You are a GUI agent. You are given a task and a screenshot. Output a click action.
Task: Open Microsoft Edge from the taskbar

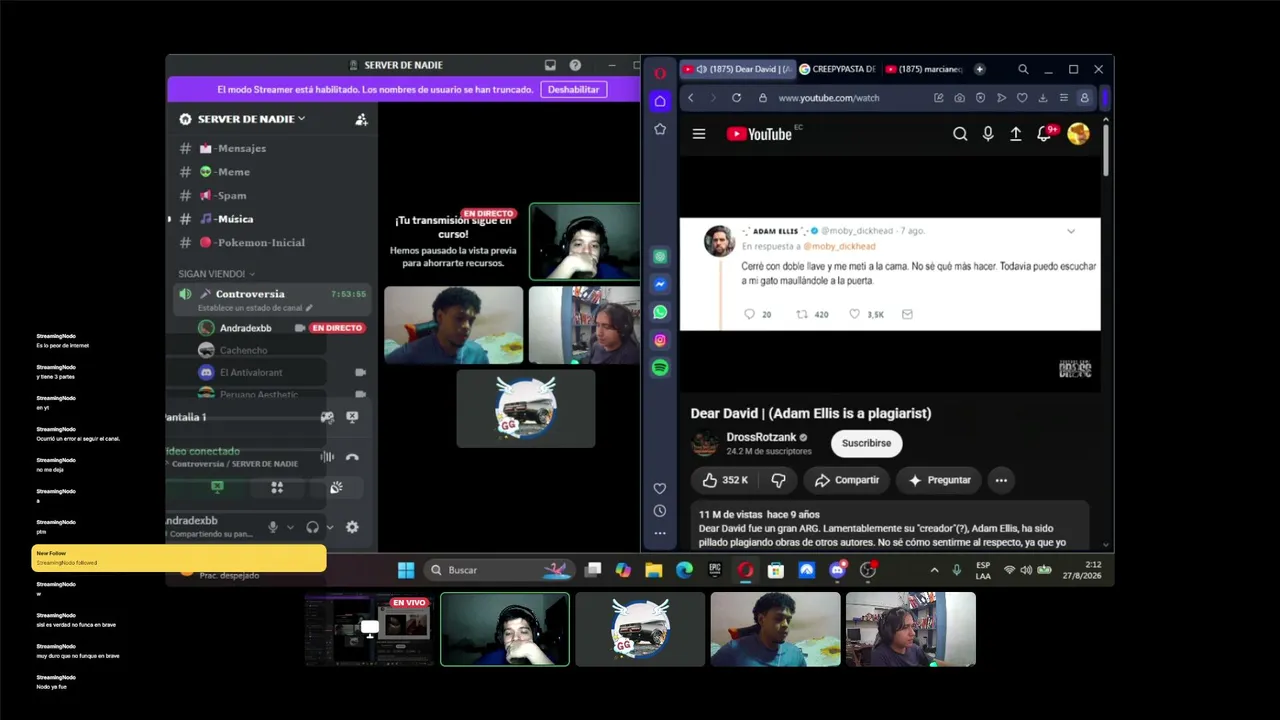click(x=684, y=570)
